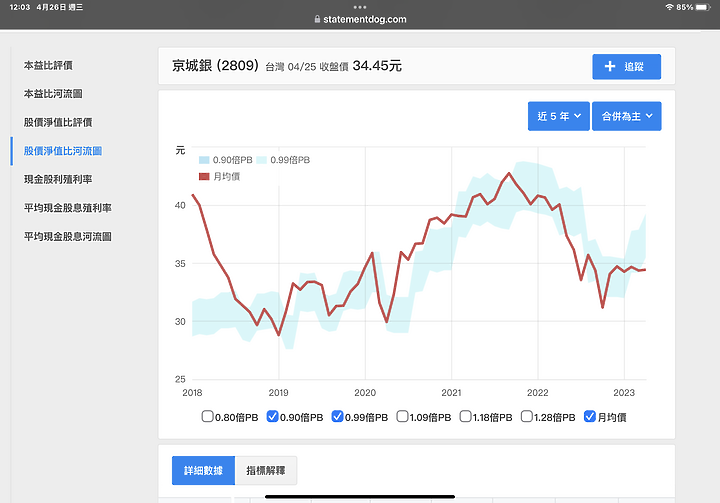Select the 詳細數據 tab

pyautogui.click(x=203, y=470)
